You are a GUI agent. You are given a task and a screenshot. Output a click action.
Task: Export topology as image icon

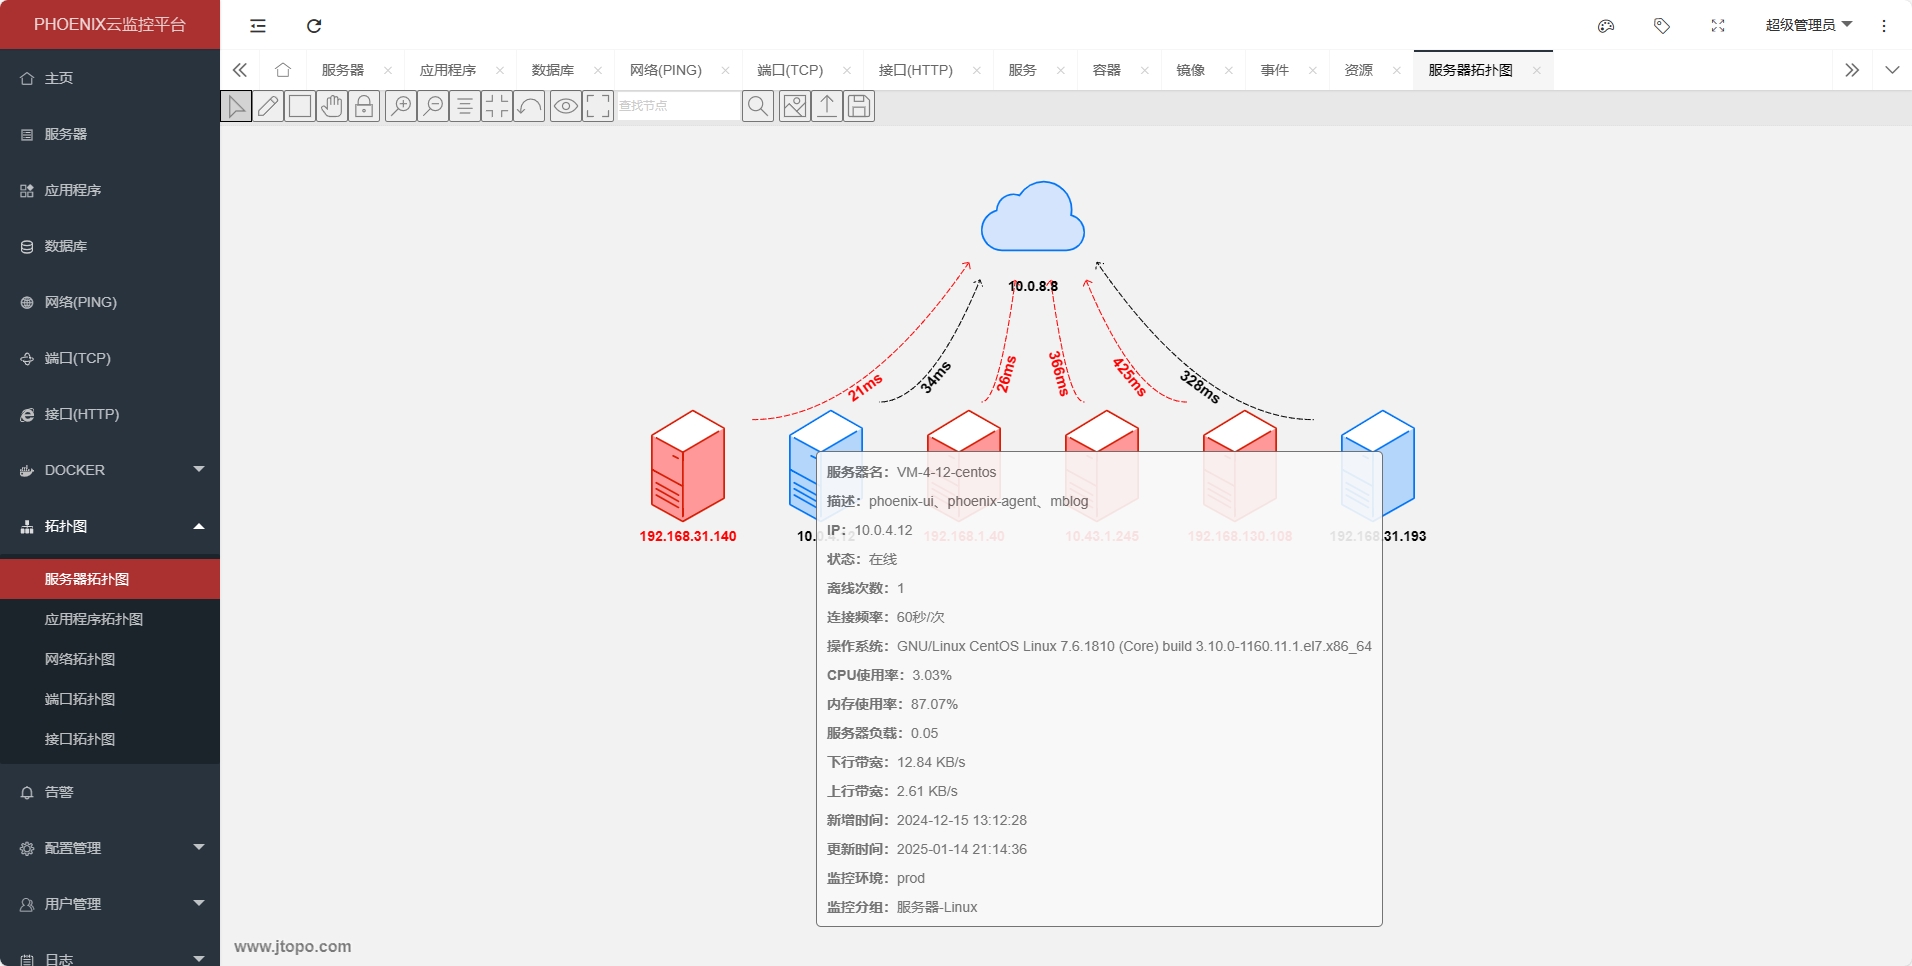pos(795,106)
